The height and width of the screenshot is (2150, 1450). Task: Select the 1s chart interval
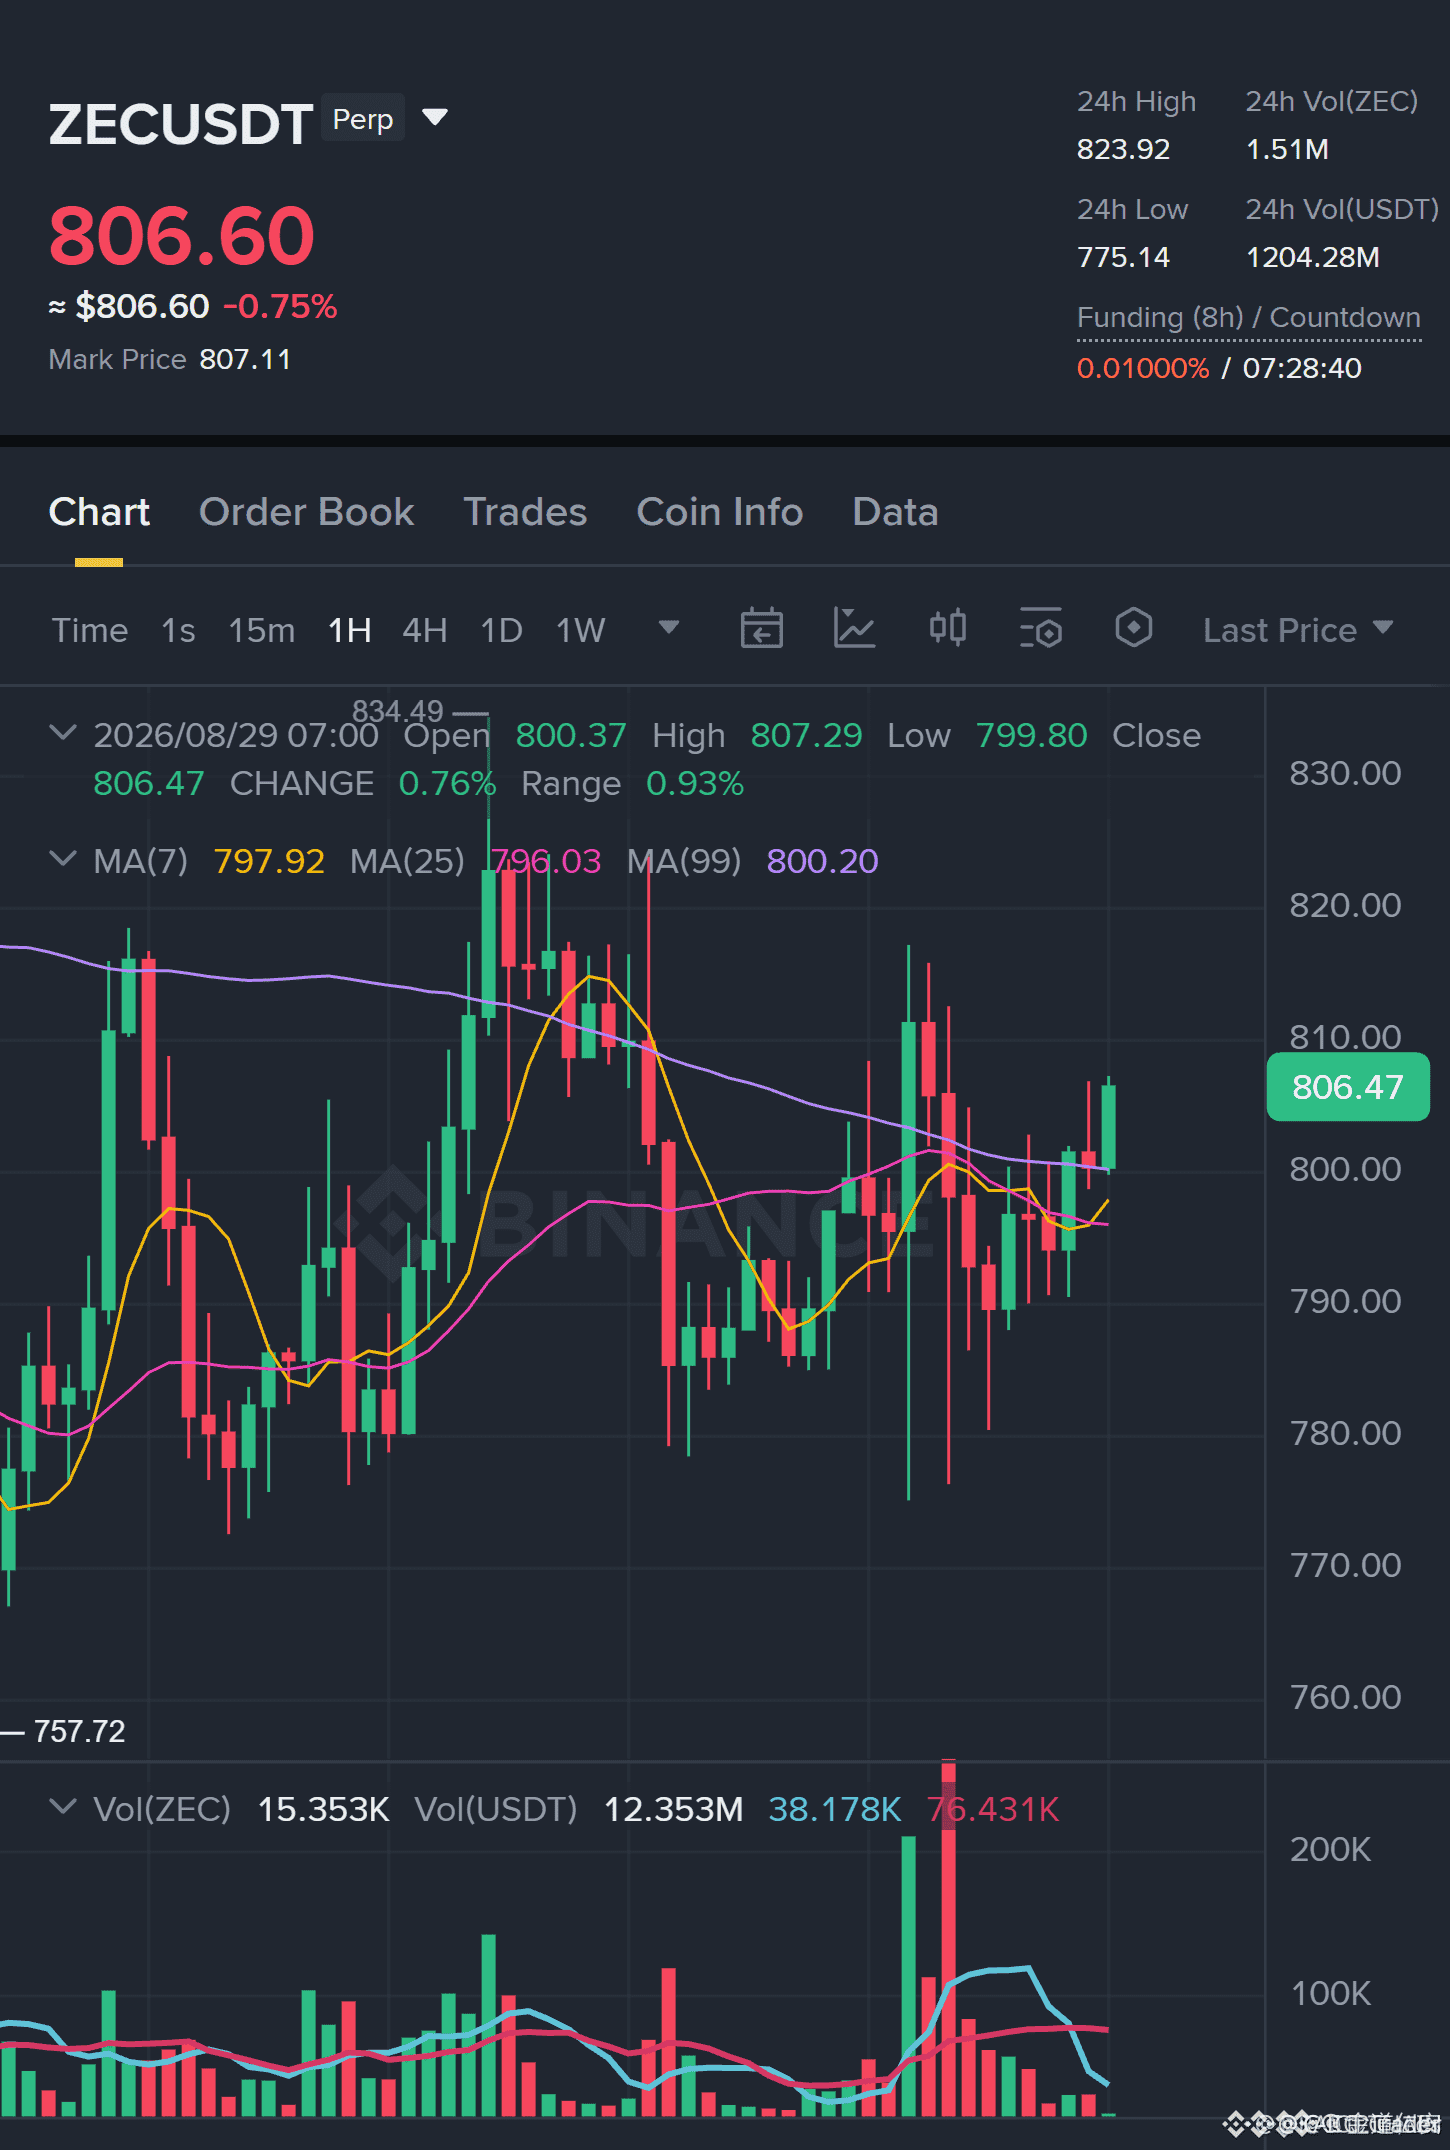click(178, 630)
